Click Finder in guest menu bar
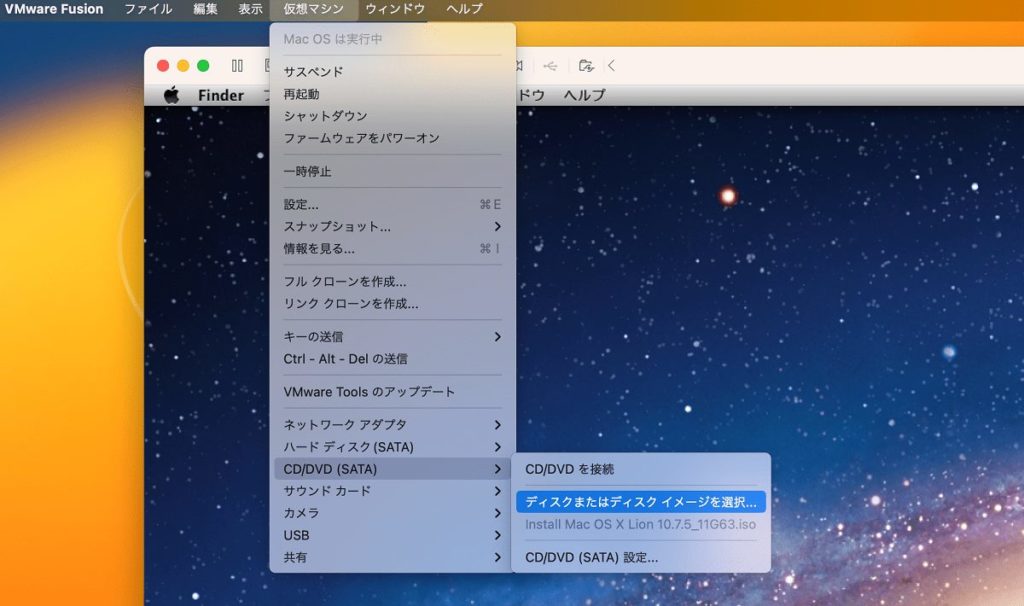This screenshot has width=1024, height=606. 221,95
